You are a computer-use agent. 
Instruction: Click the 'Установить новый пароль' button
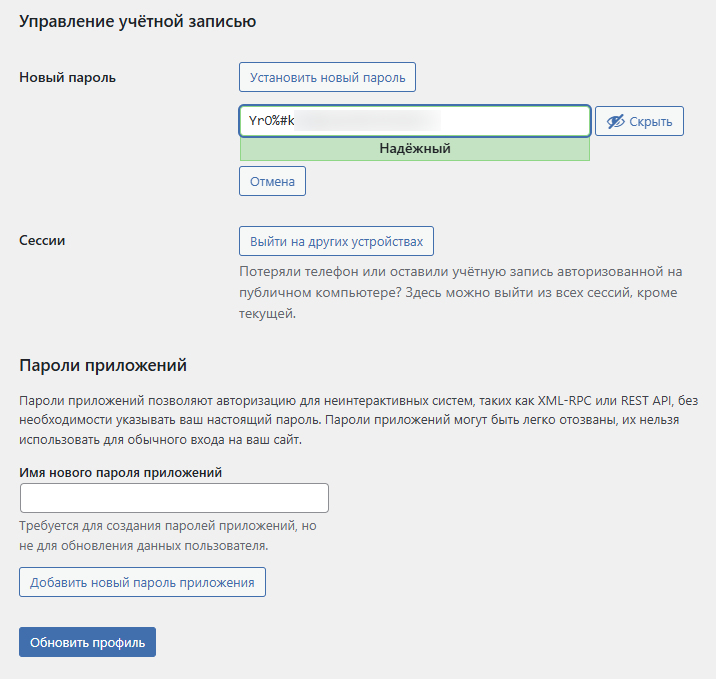click(327, 77)
